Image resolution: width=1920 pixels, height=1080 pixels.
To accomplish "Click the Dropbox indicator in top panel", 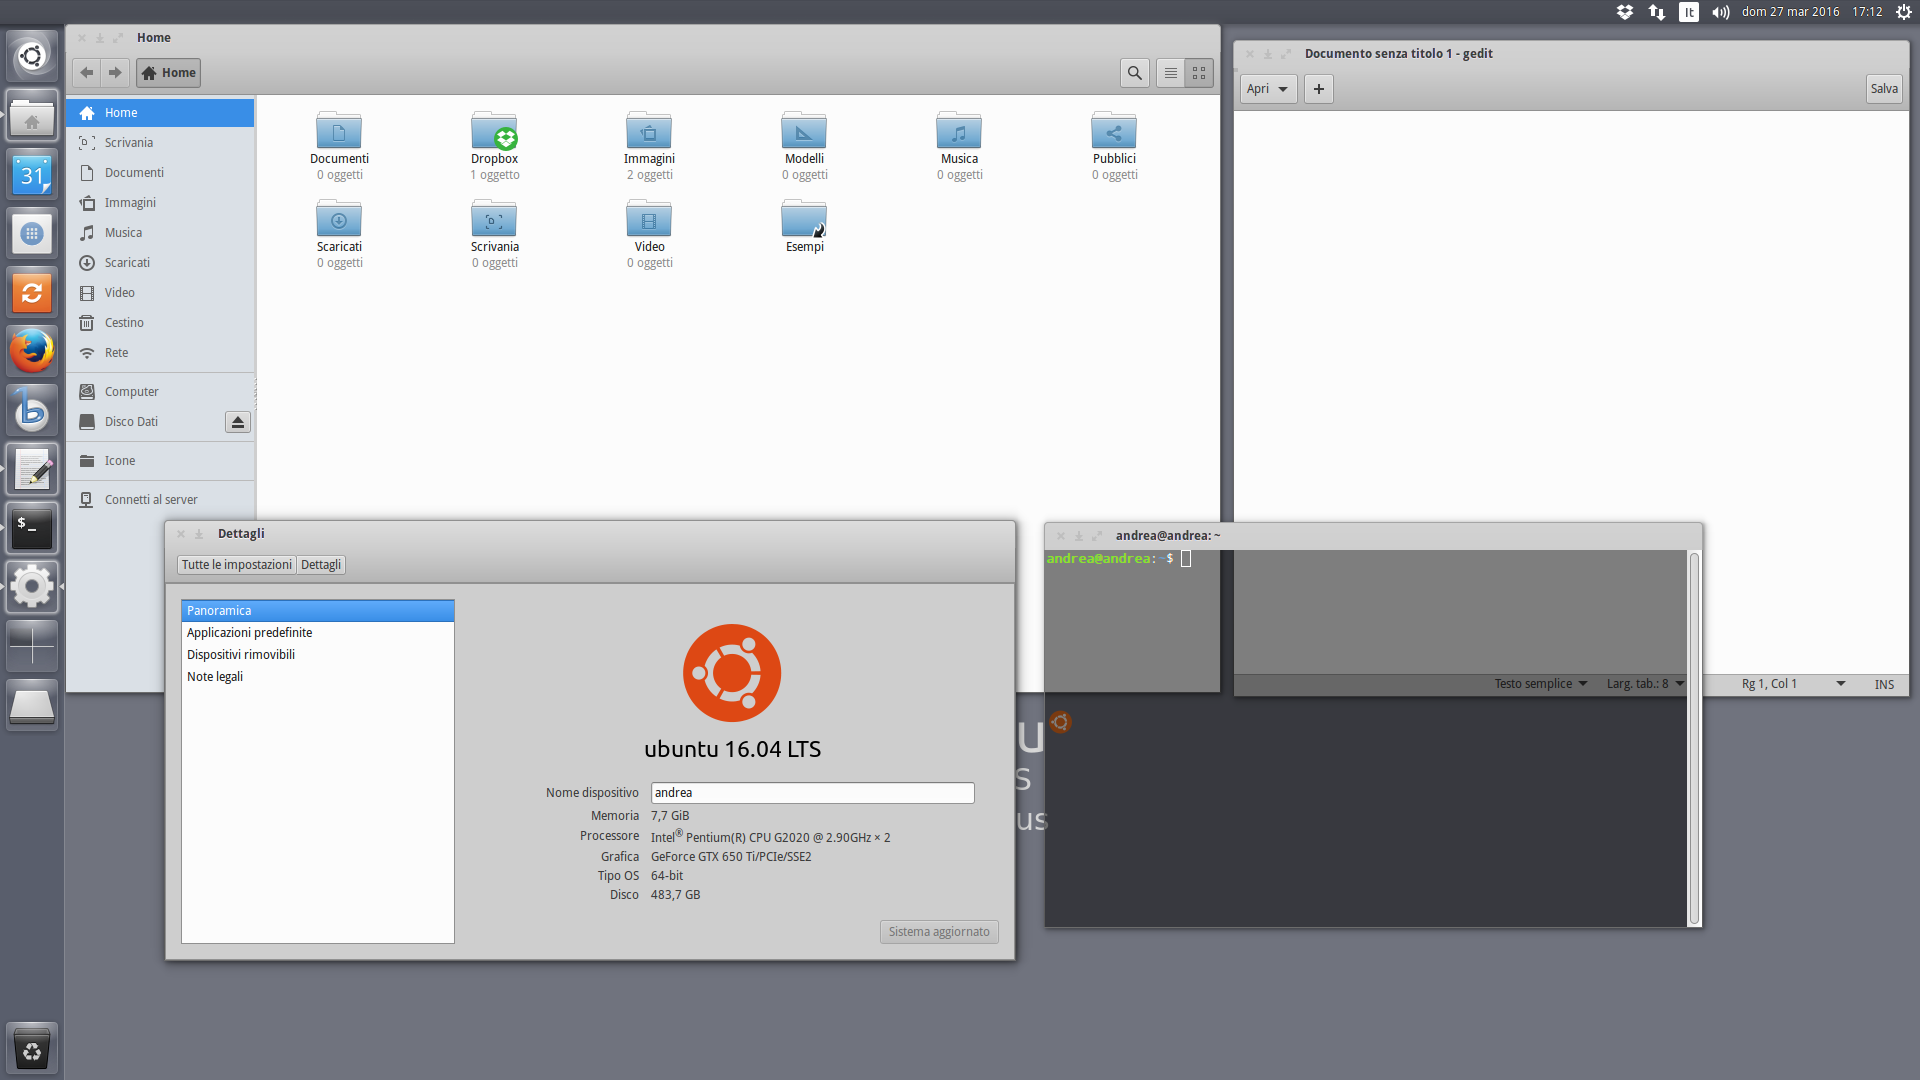I will [1625, 12].
